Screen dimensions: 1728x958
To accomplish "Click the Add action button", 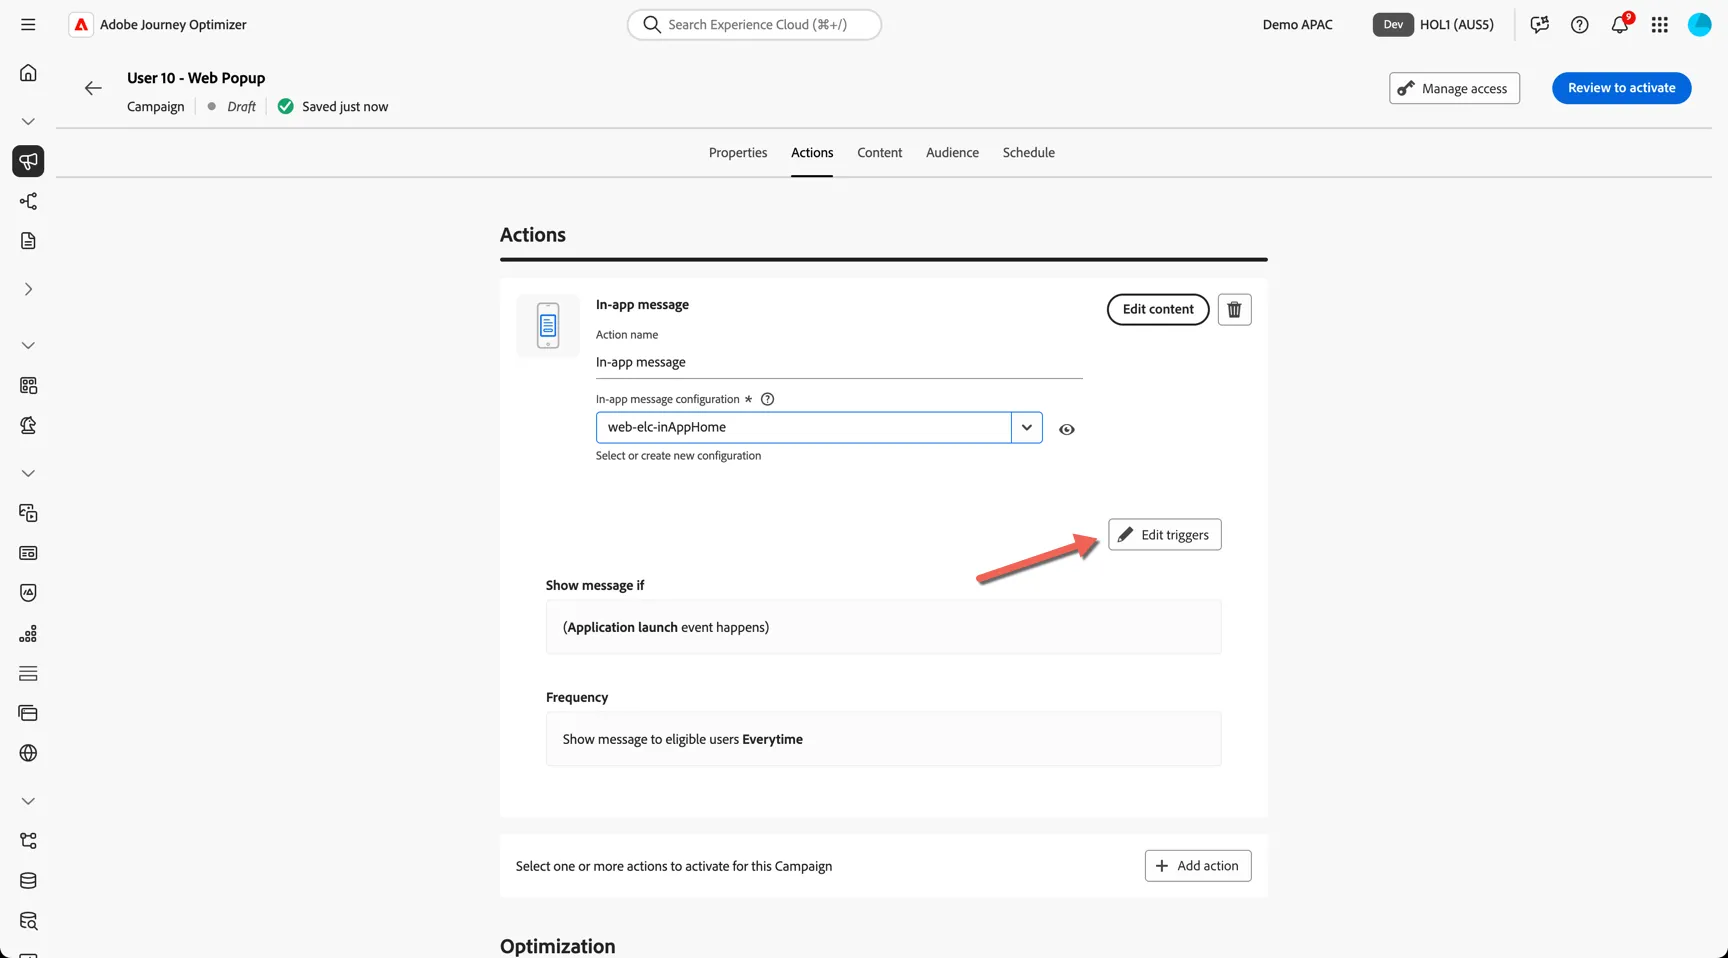I will tap(1197, 866).
